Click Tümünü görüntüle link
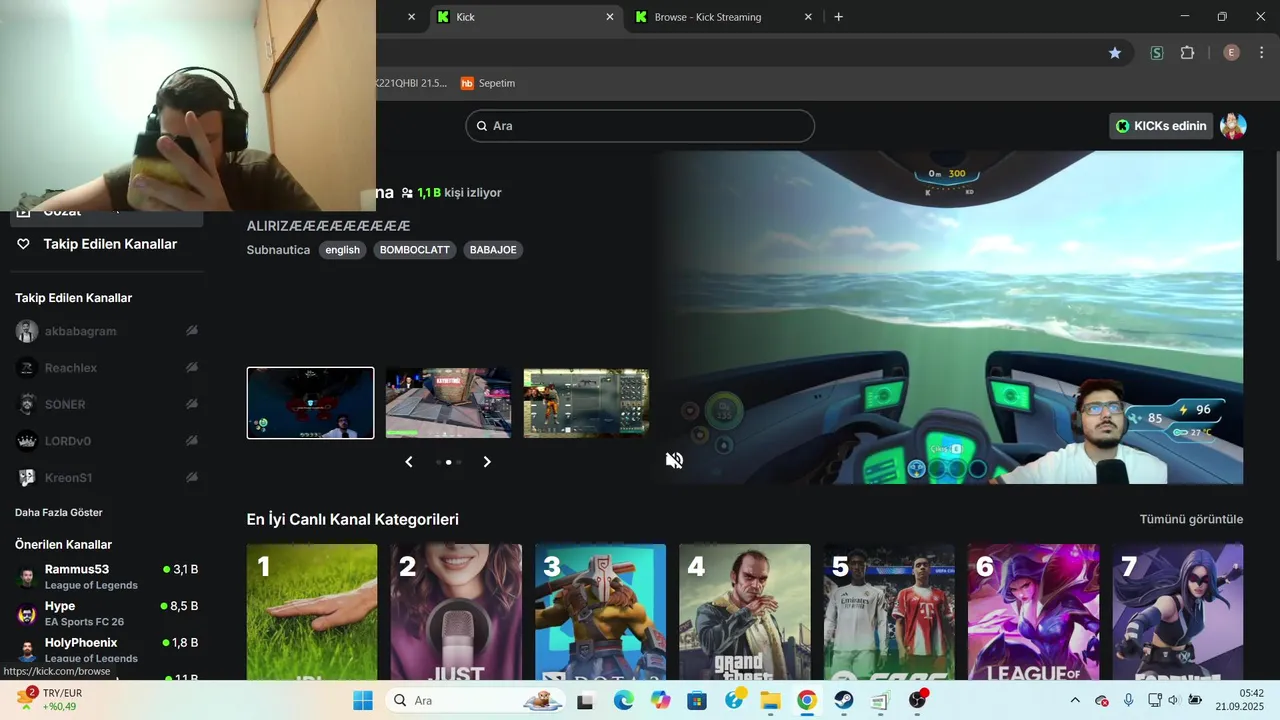1280x720 pixels. pos(1191,519)
